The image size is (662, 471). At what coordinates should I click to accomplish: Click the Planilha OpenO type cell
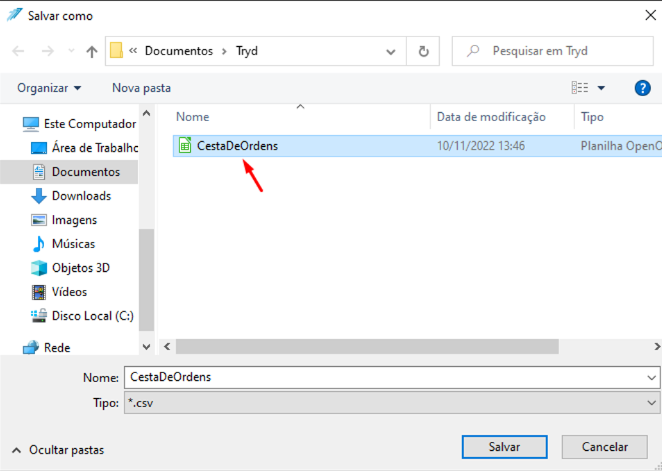tap(621, 146)
